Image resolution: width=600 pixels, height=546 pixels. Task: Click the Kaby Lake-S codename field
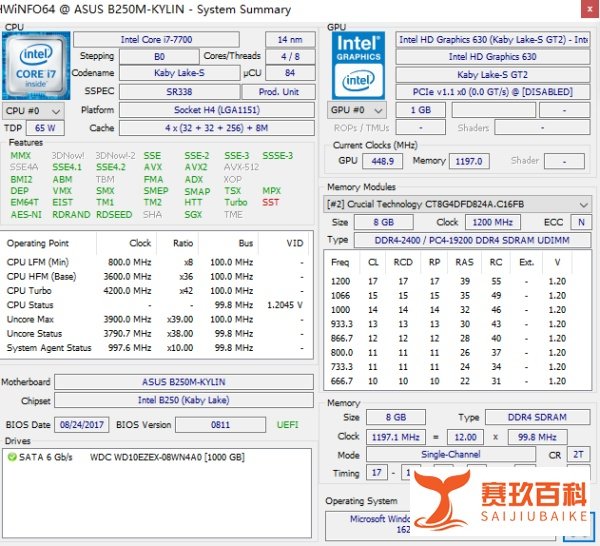coord(179,73)
